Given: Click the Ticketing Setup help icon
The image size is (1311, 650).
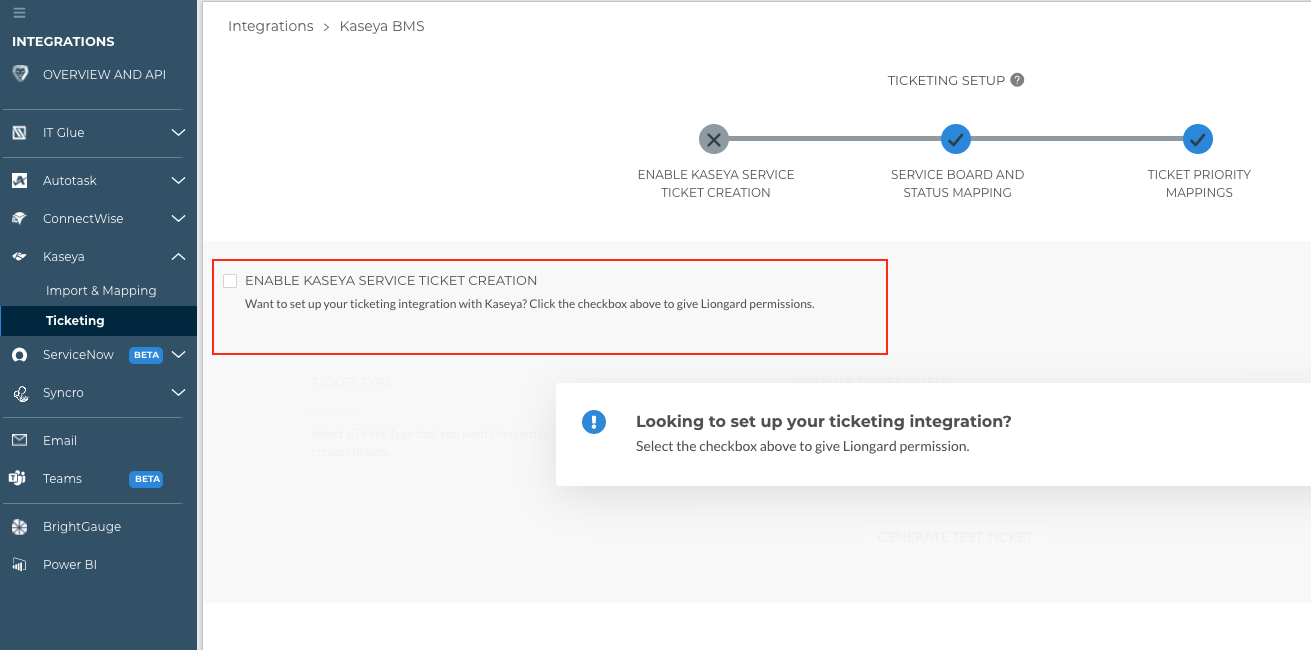Looking at the screenshot, I should 1017,80.
